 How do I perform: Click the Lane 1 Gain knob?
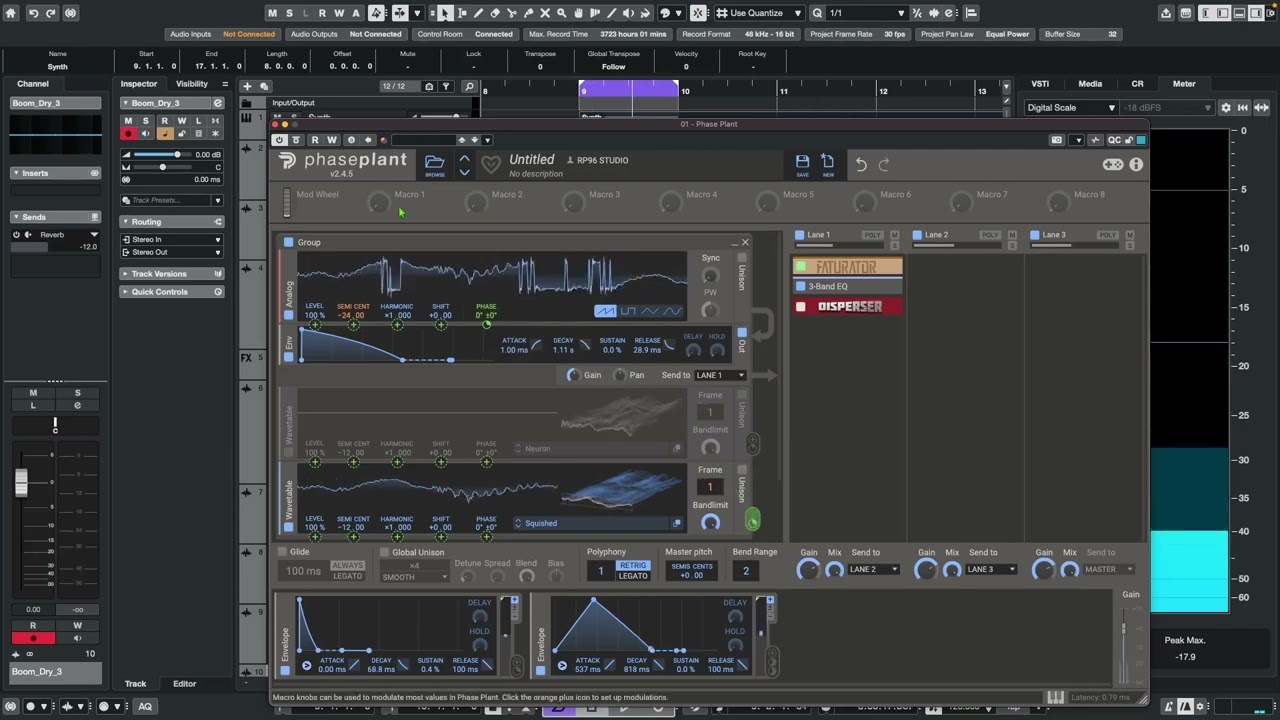[808, 570]
